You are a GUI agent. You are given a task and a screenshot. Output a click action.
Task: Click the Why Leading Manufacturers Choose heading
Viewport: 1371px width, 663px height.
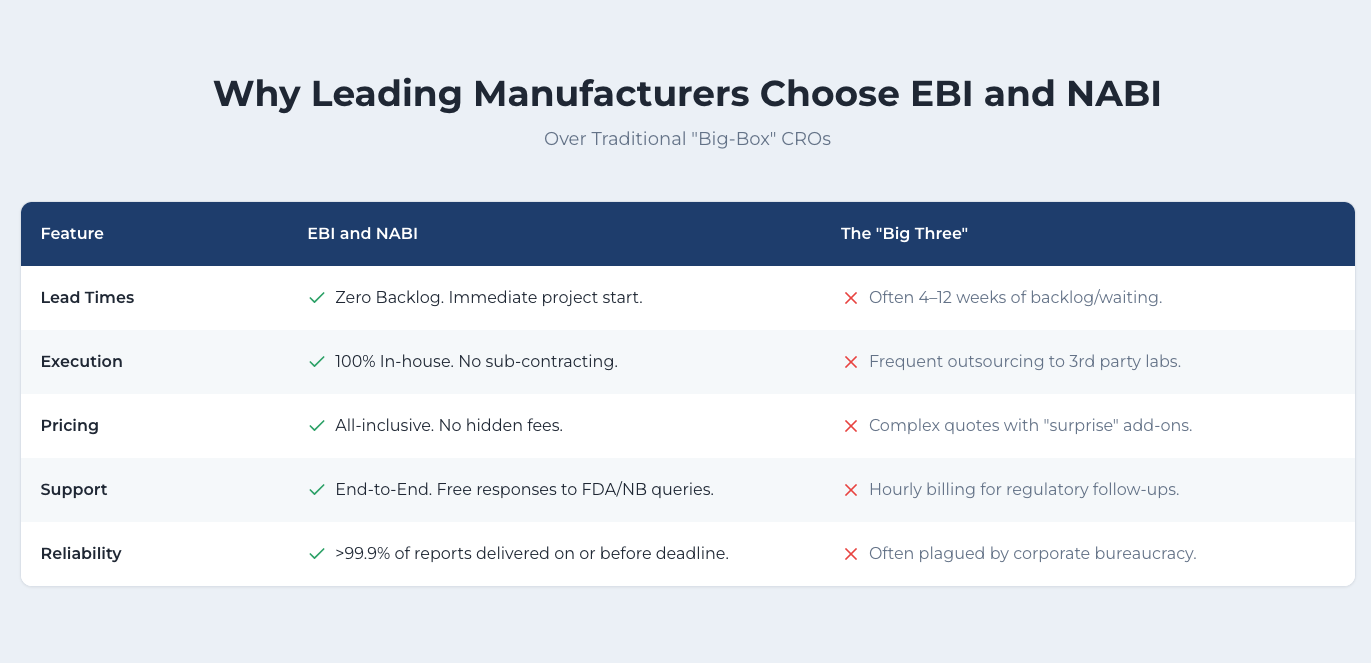[x=686, y=93]
